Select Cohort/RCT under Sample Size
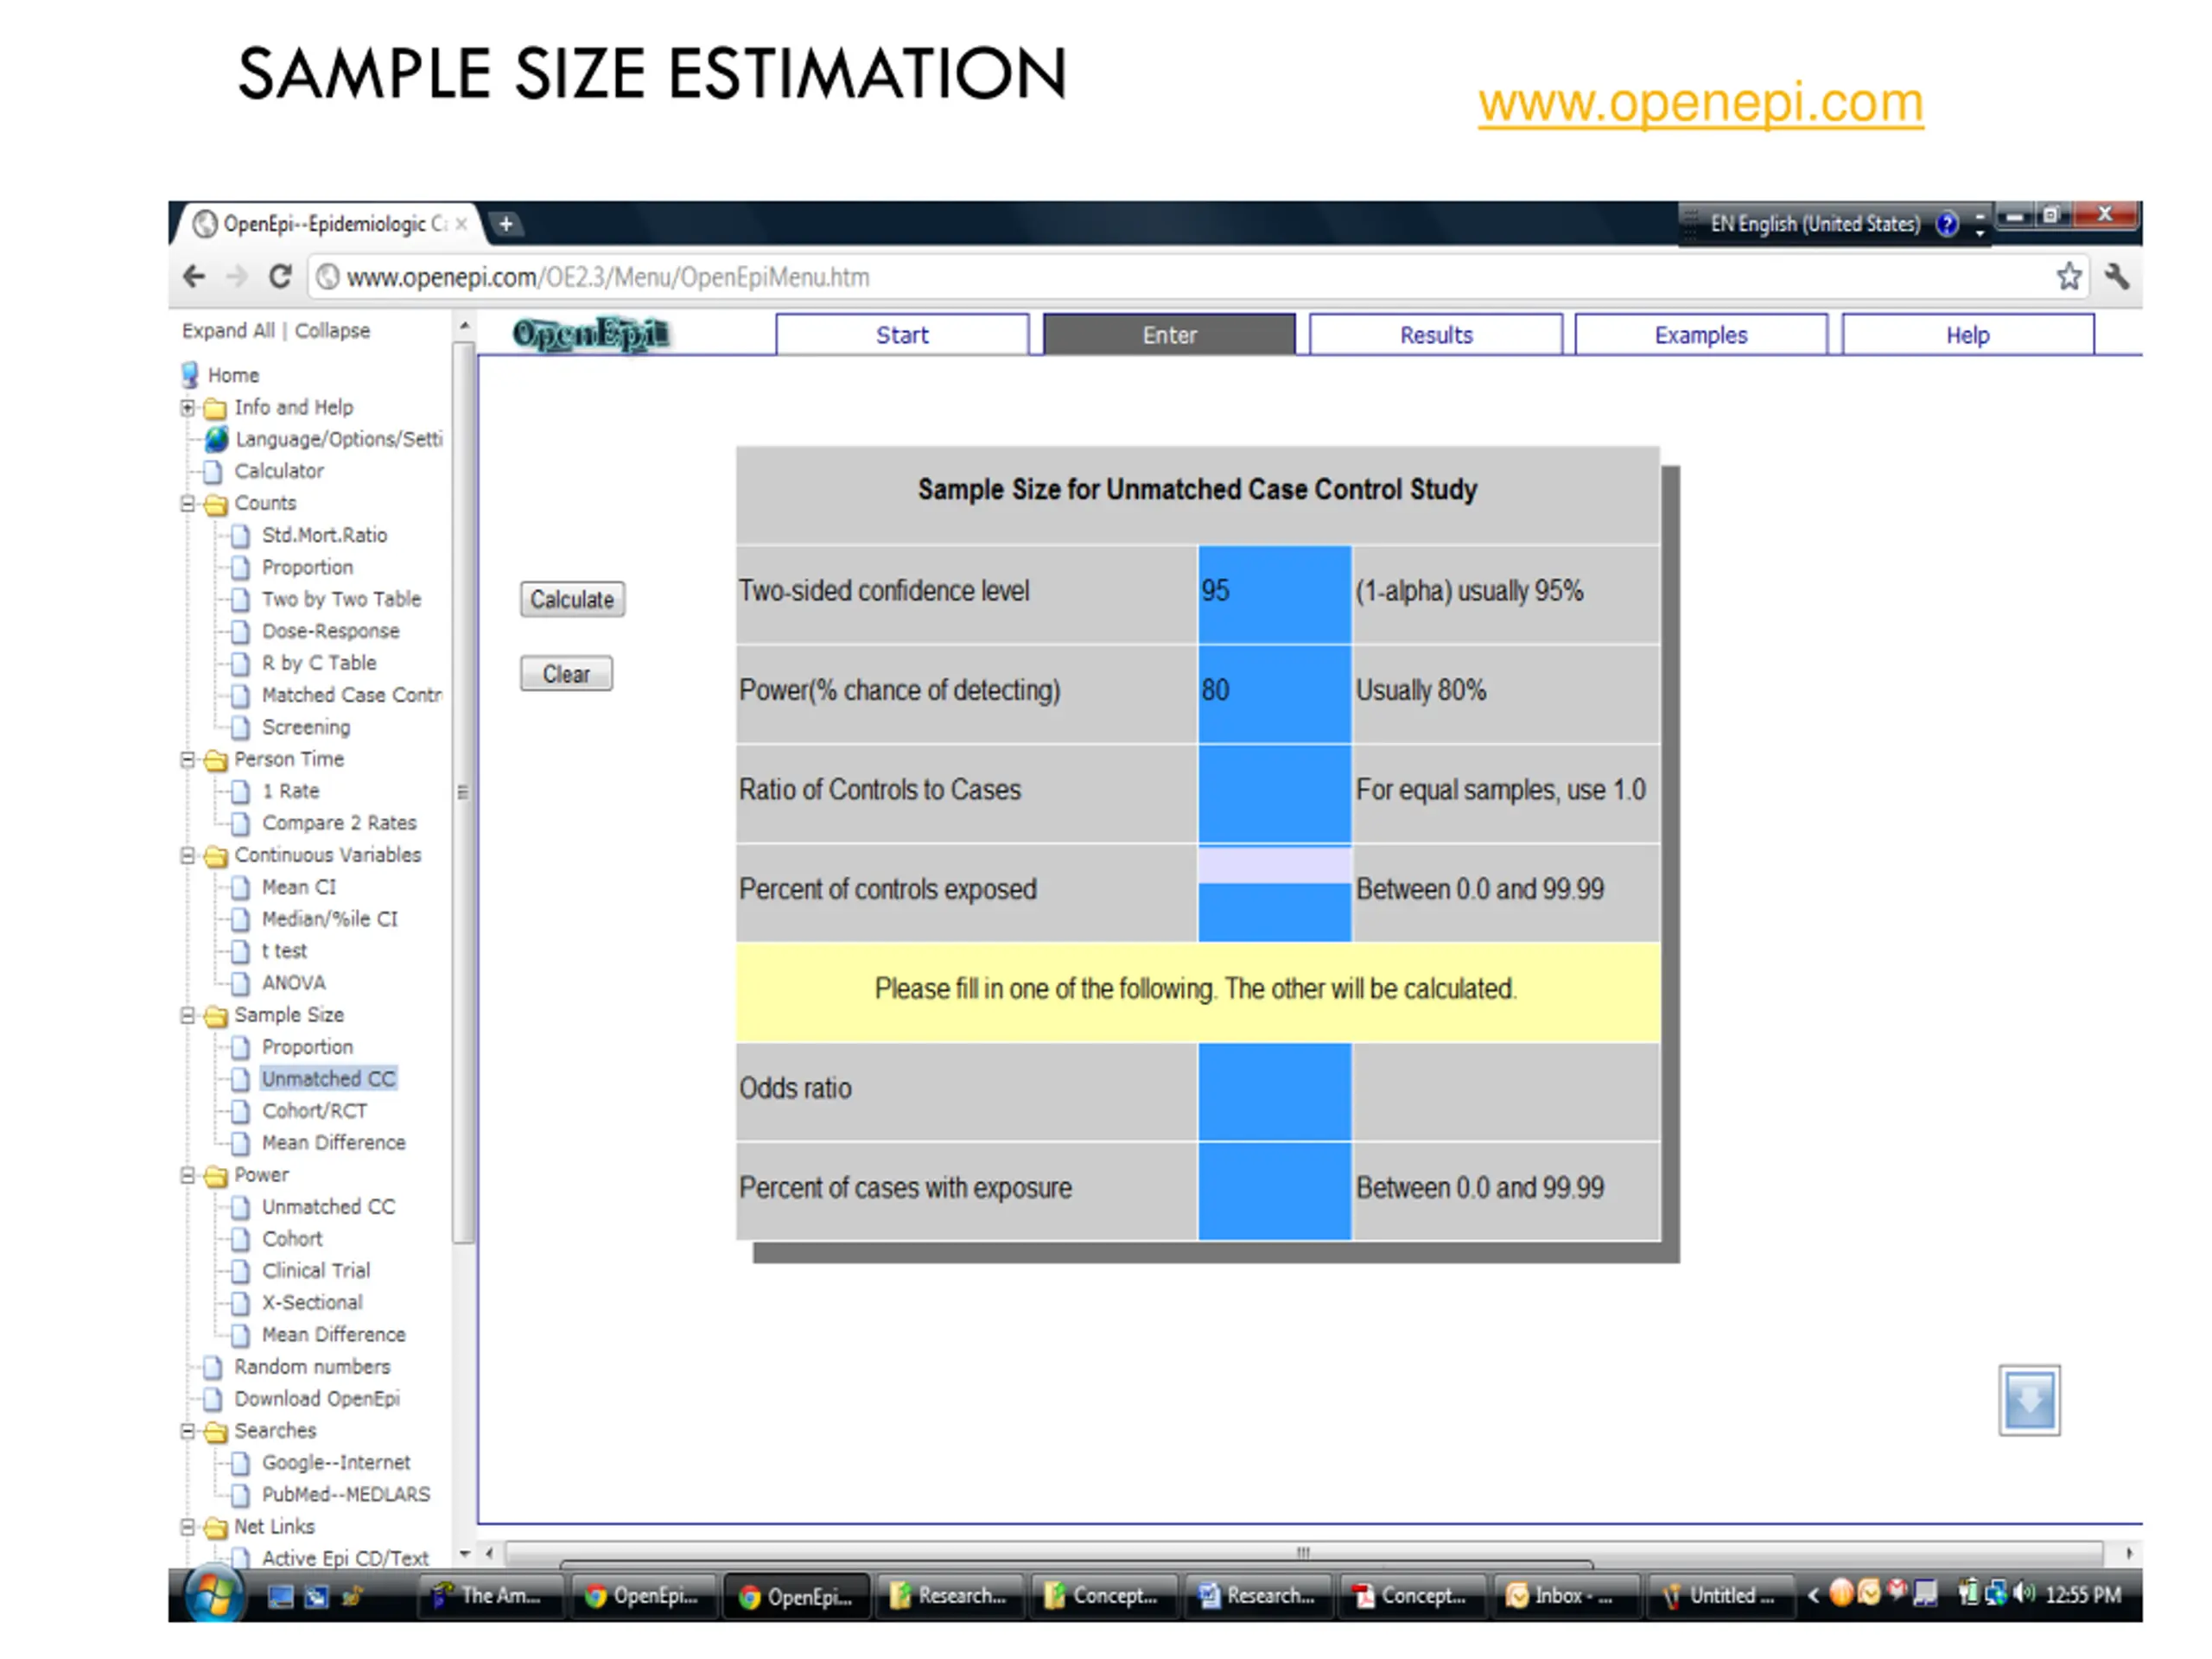Screen dimensions: 2212x1659 (x=314, y=1111)
